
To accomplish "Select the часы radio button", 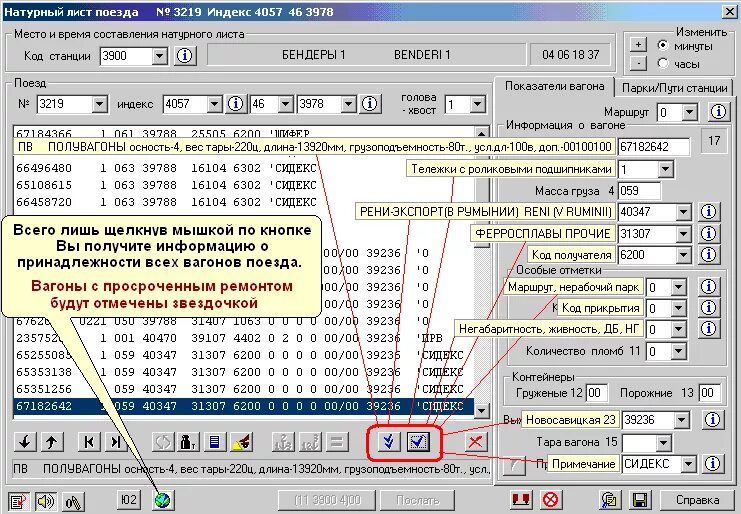I will tap(663, 63).
